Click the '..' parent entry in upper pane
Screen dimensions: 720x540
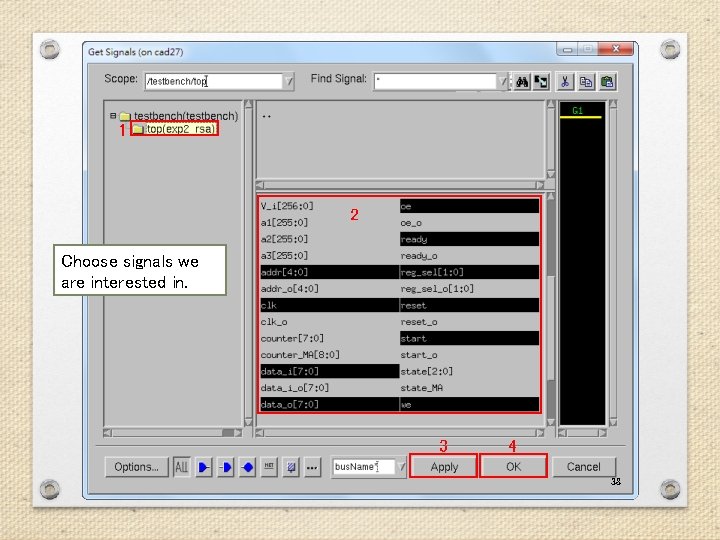point(266,116)
